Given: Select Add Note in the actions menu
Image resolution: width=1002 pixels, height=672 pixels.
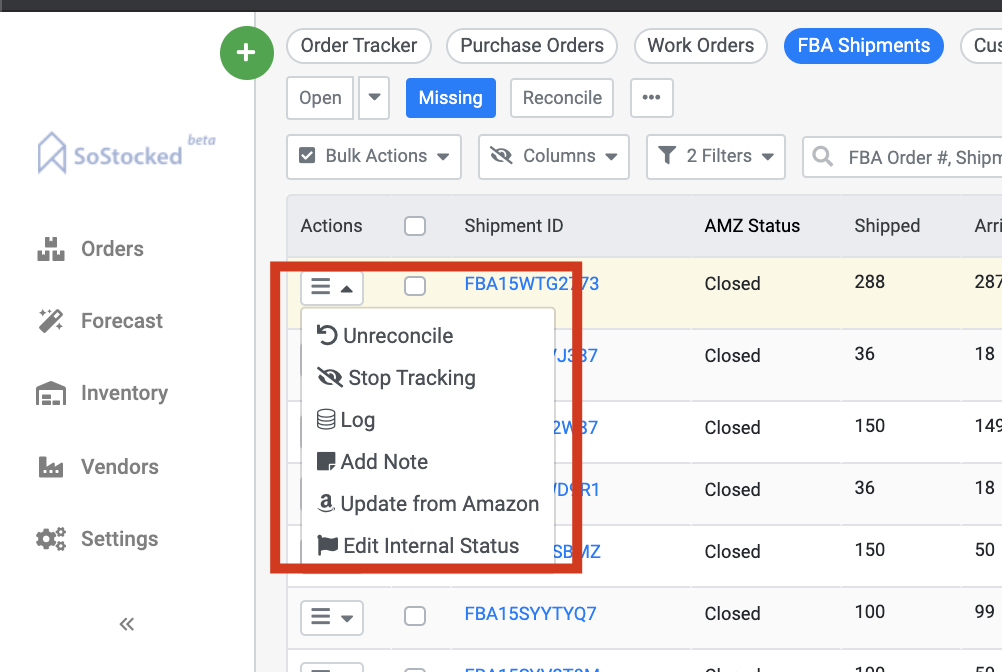Looking at the screenshot, I should 372,461.
